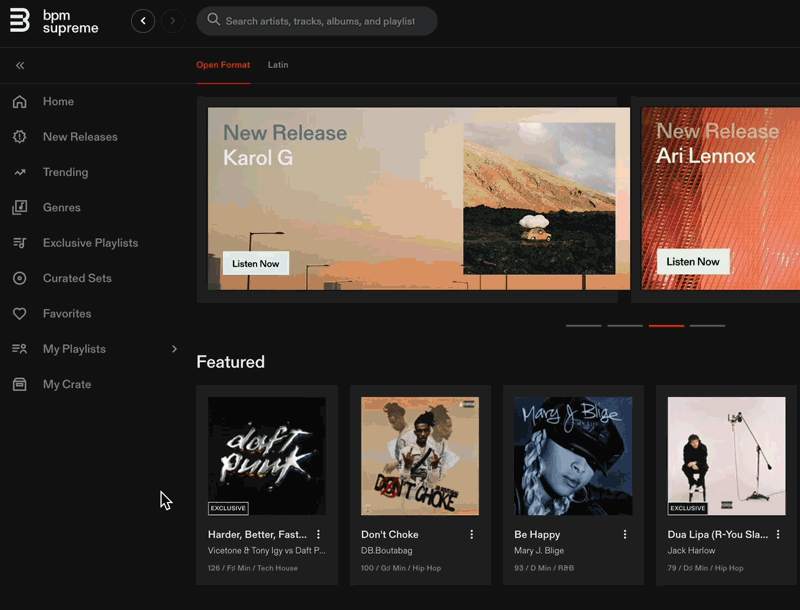The height and width of the screenshot is (610, 800).
Task: Select the active orange carousel indicator
Action: (666, 325)
